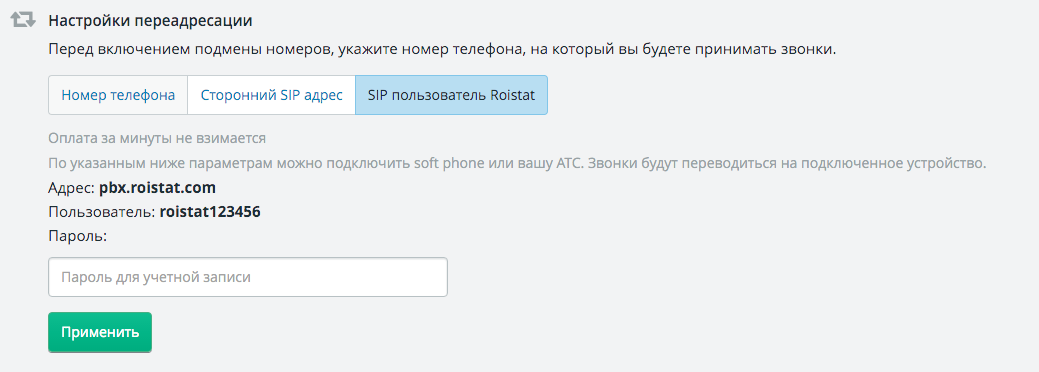Click the description line starting Перед включением
Viewport: 1039px width, 372px height.
pyautogui.click(x=443, y=50)
